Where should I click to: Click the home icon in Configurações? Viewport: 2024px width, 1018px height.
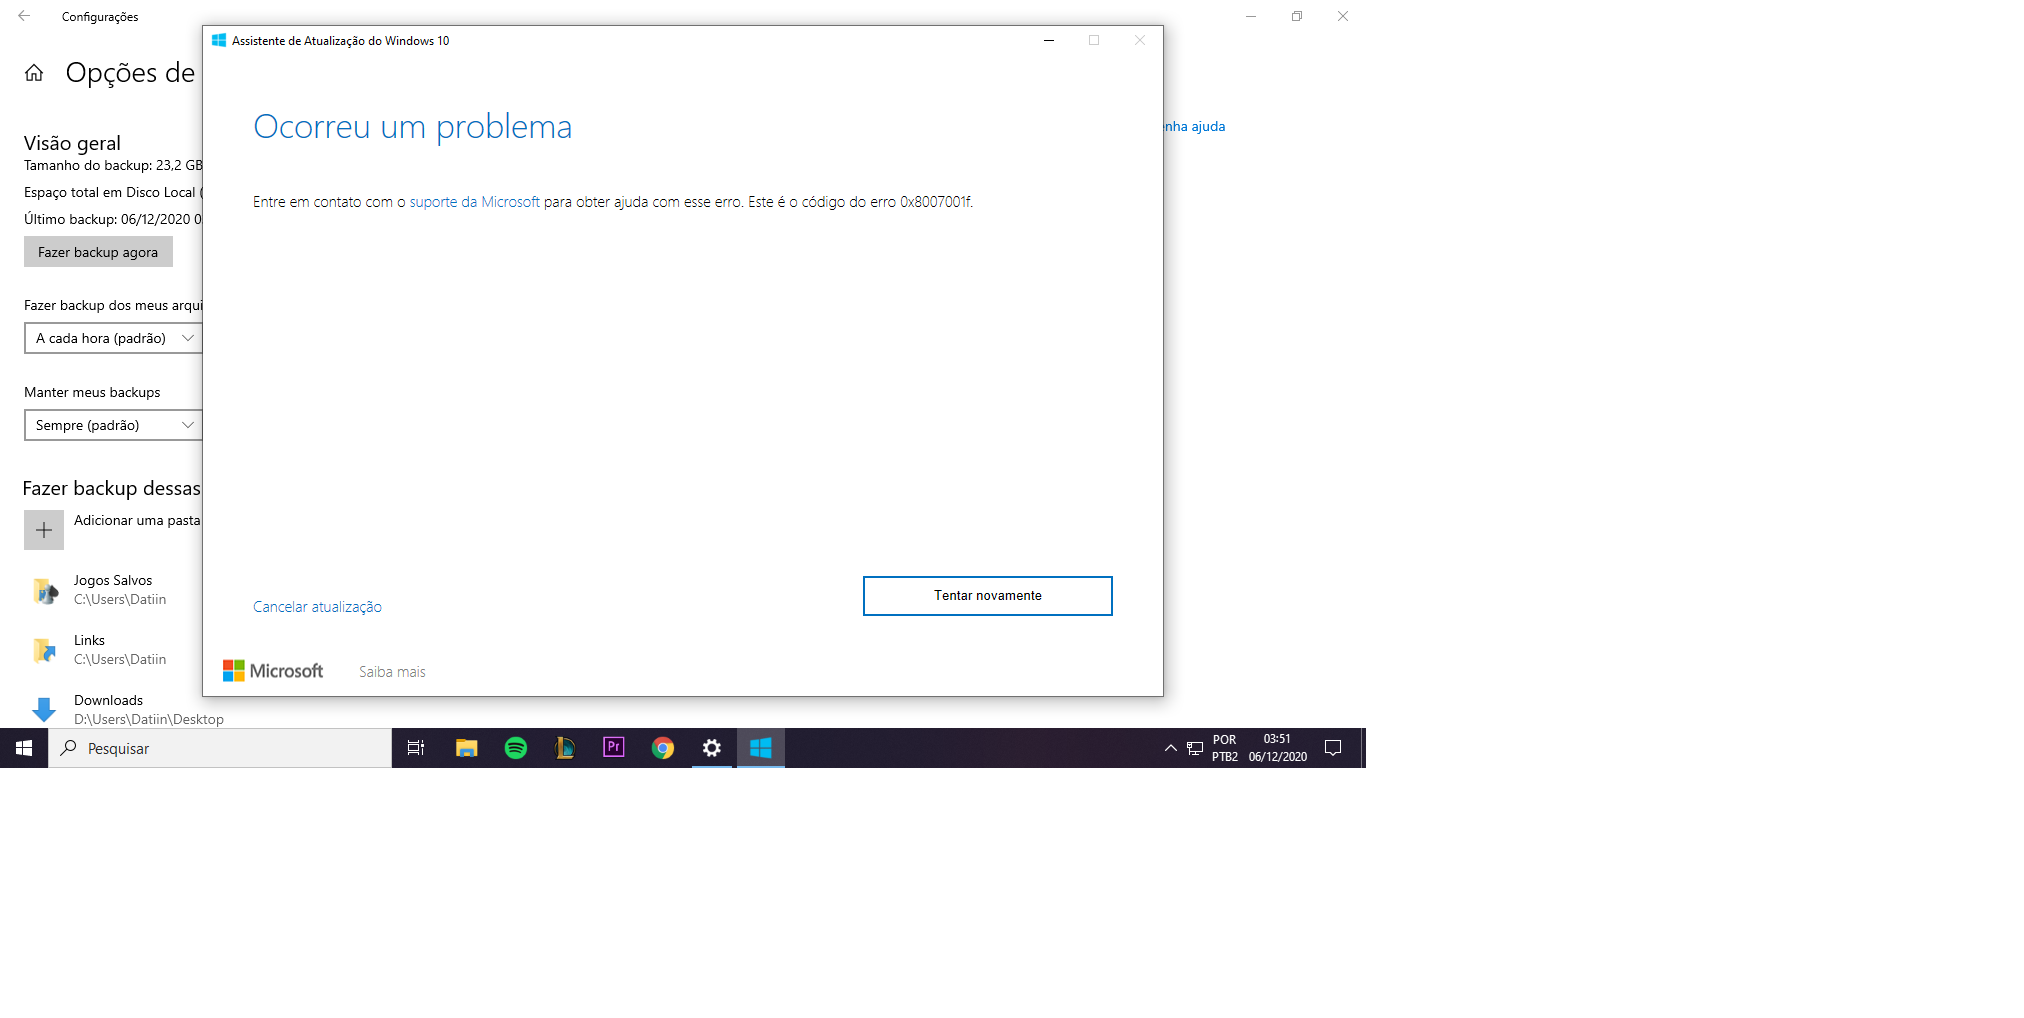pos(34,73)
